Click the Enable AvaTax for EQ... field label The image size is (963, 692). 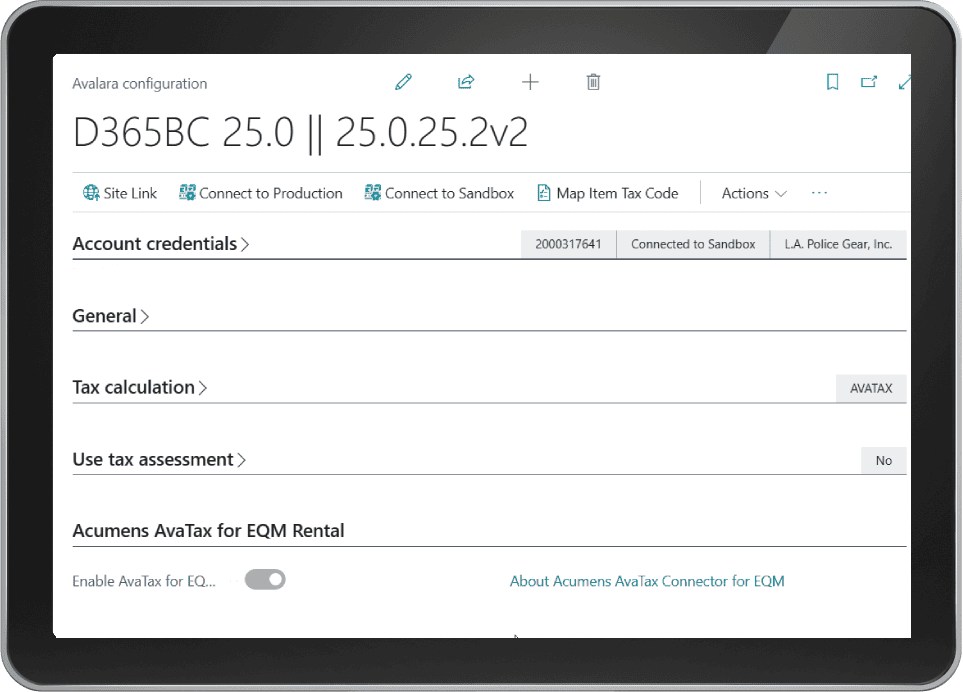(x=144, y=581)
